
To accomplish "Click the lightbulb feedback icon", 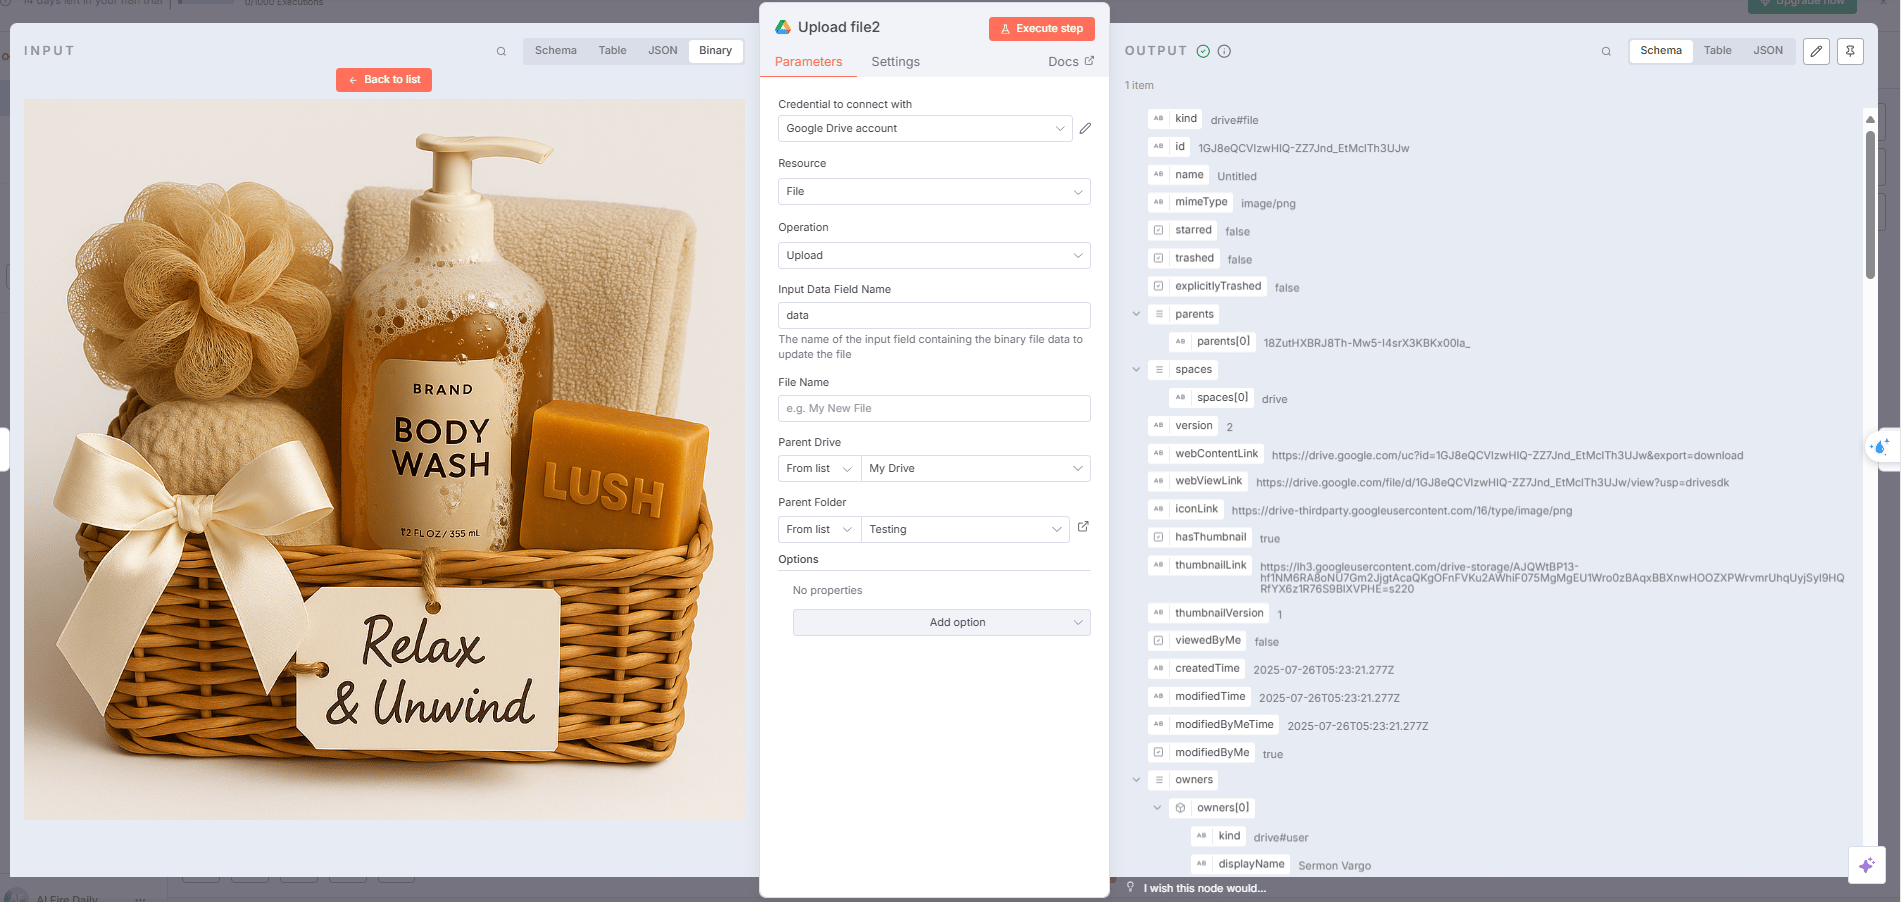I will pyautogui.click(x=1130, y=887).
